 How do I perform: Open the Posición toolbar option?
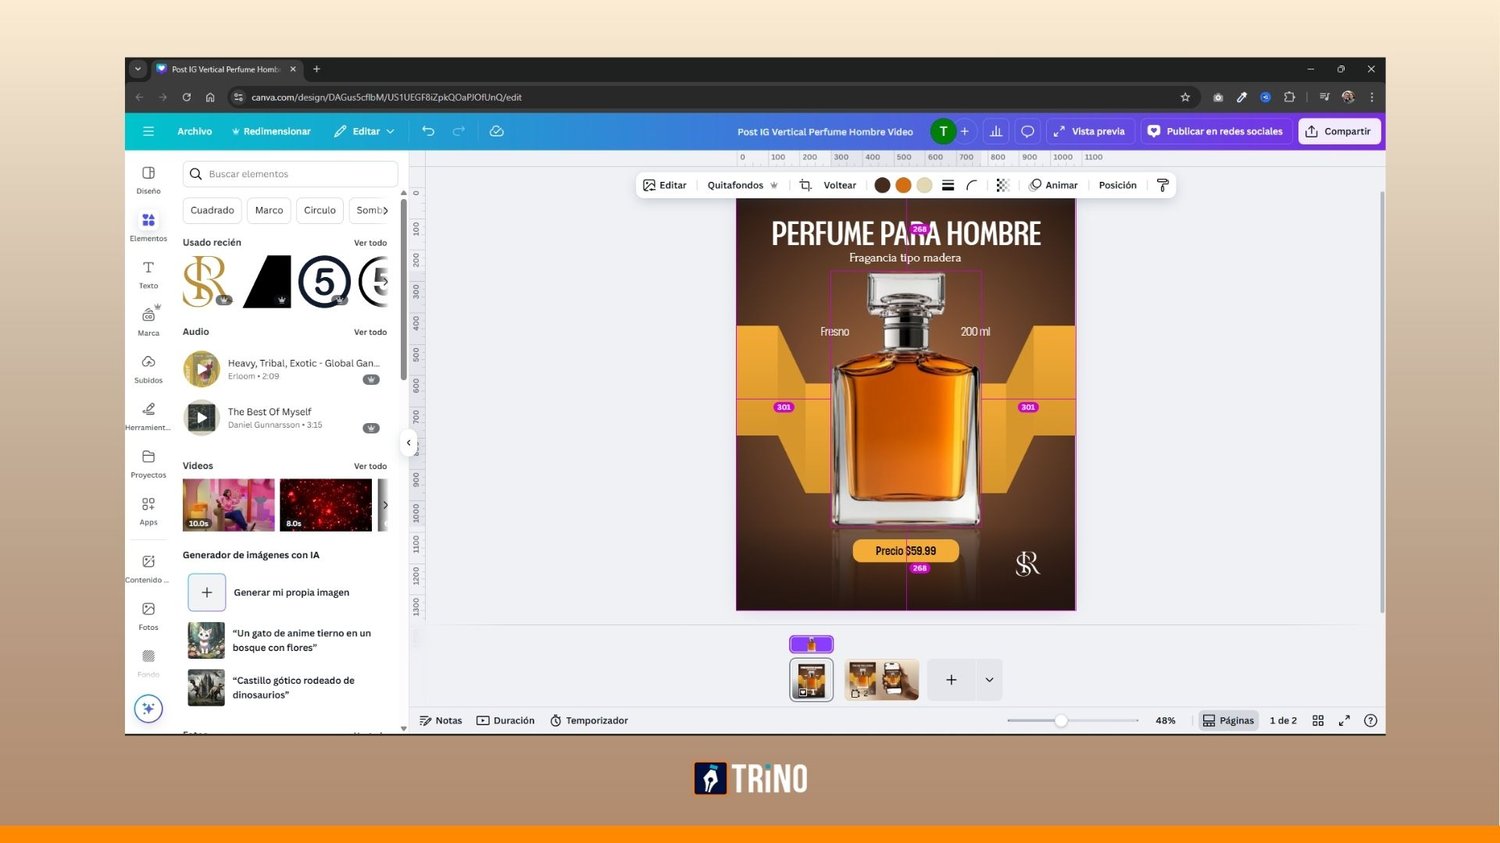click(1118, 185)
